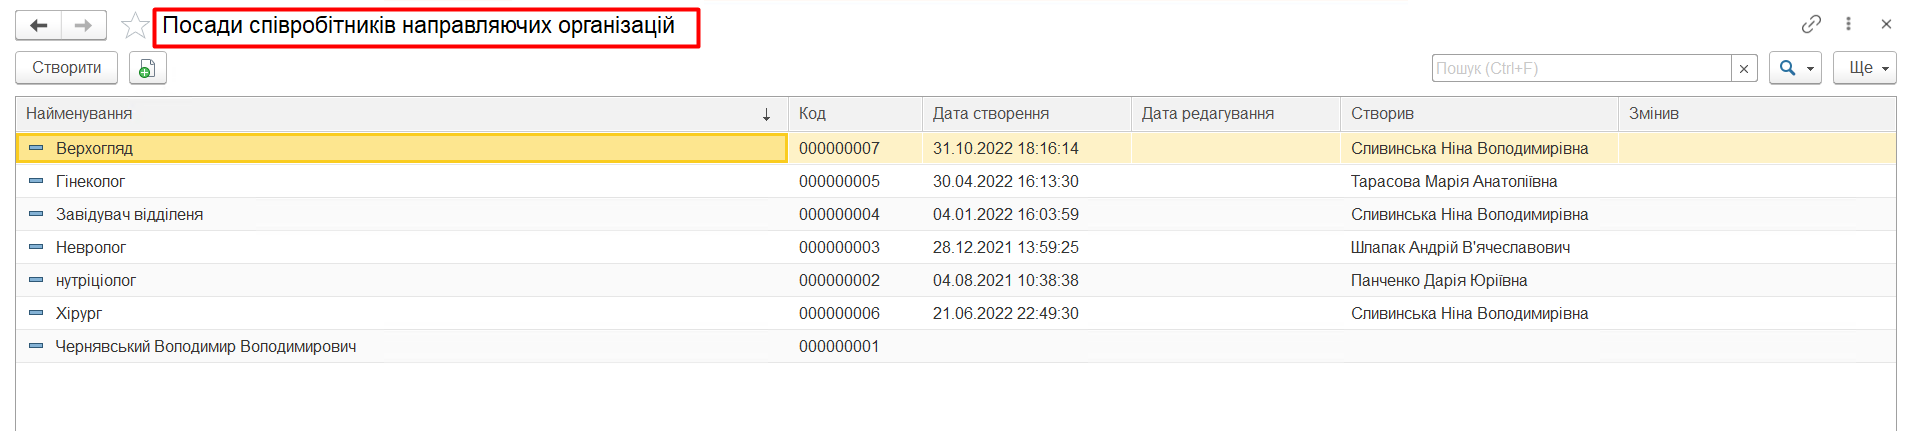Click the Створив column header
This screenshot has width=1918, height=431.
click(1382, 114)
